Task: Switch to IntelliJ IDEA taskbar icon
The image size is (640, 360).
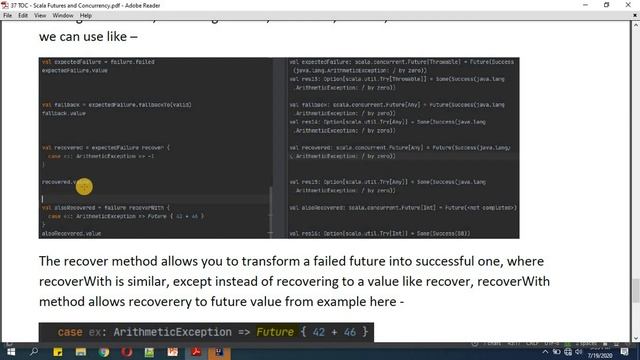Action: point(219,352)
